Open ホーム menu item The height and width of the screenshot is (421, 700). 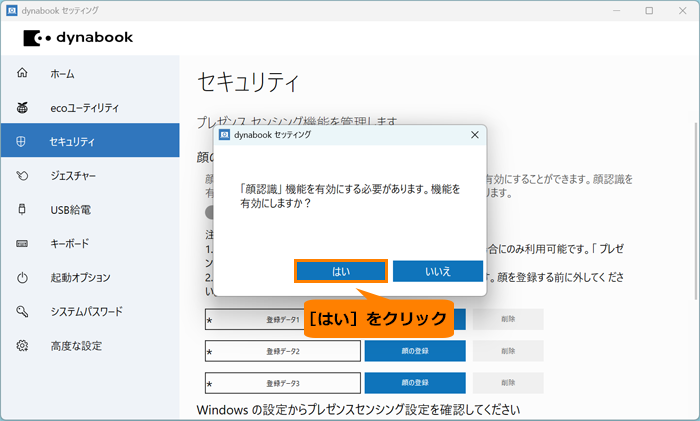pyautogui.click(x=90, y=73)
